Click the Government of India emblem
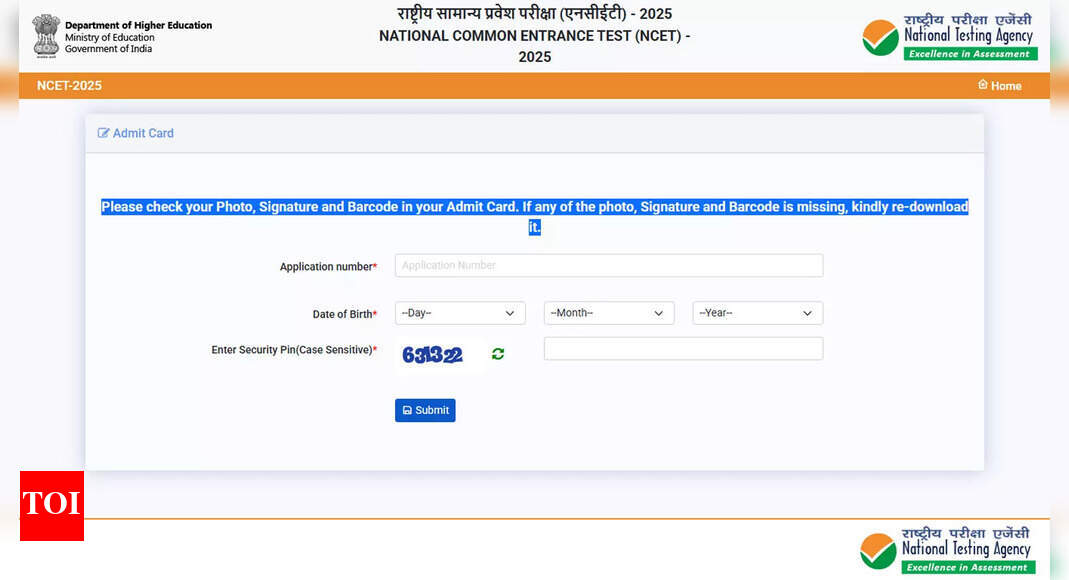Image resolution: width=1069 pixels, height=580 pixels. (46, 36)
